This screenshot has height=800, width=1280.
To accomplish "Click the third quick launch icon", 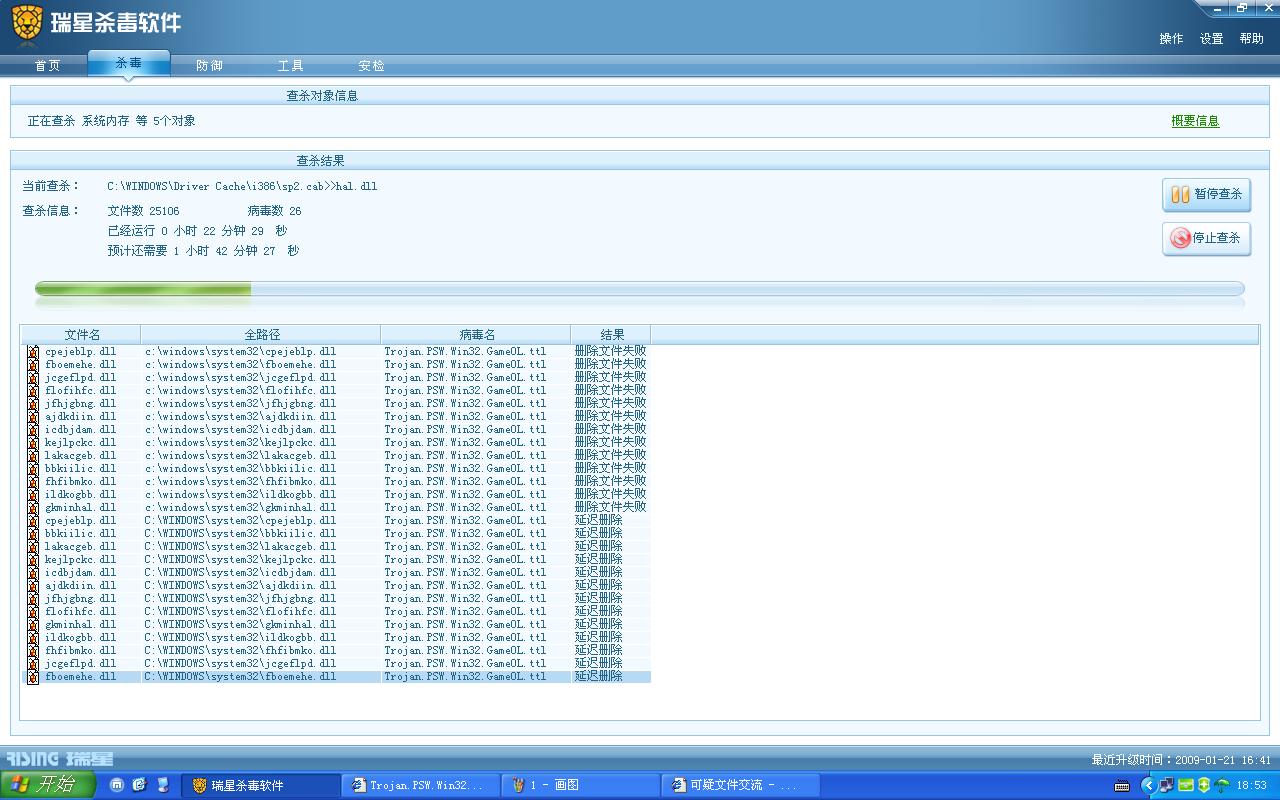I will [163, 785].
